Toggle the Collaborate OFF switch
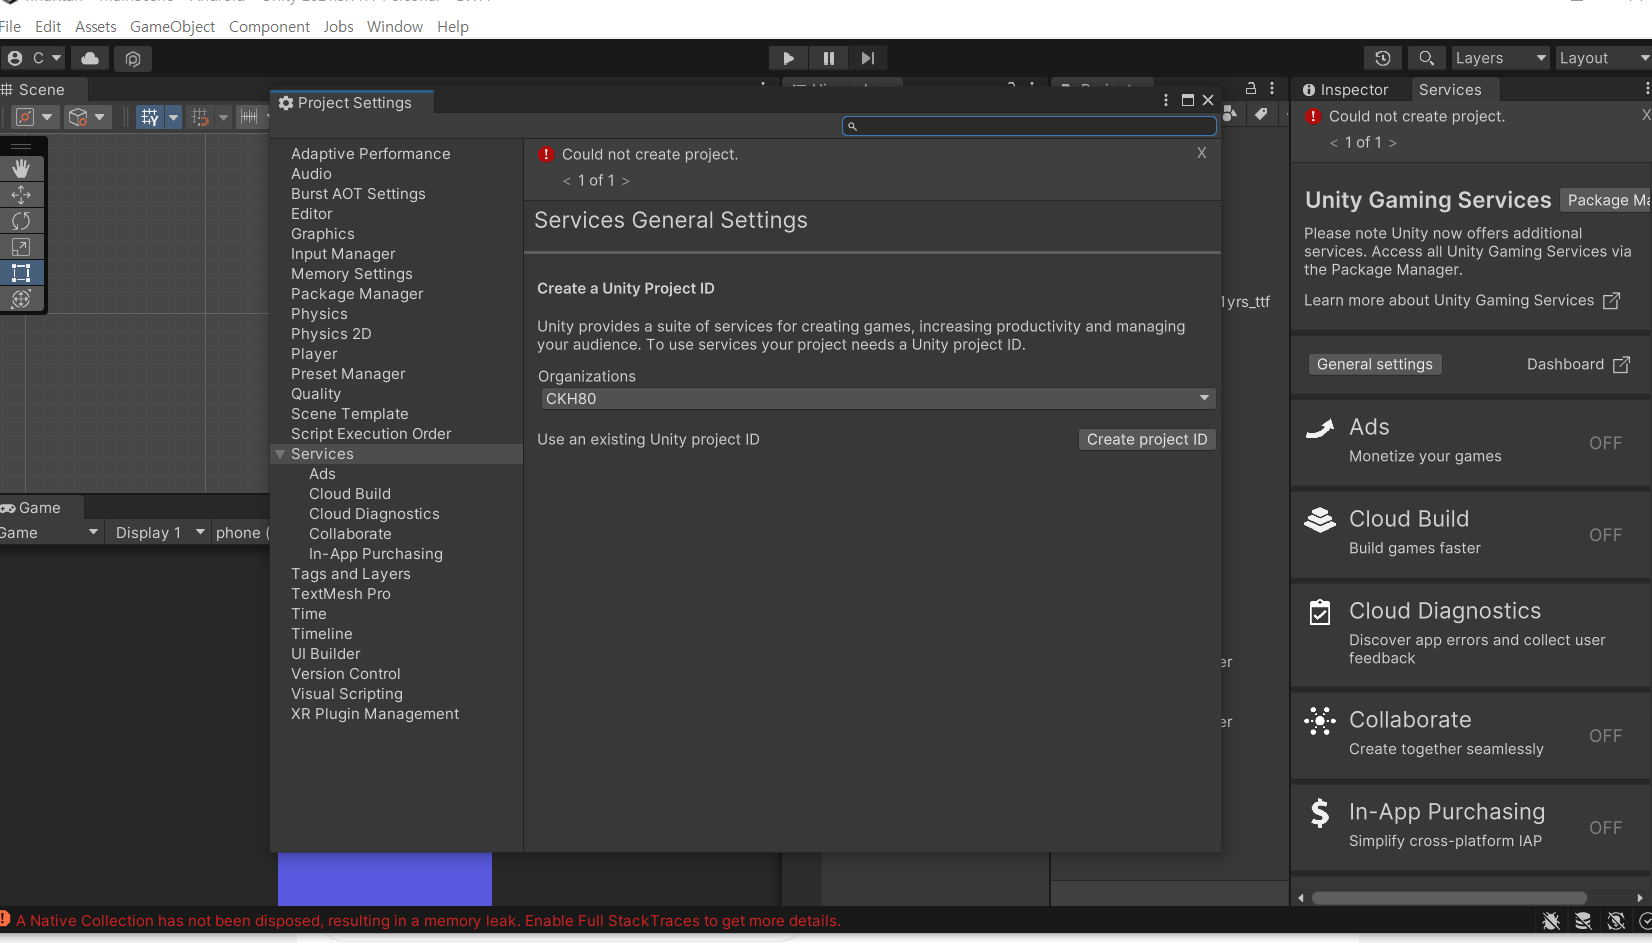 tap(1606, 736)
